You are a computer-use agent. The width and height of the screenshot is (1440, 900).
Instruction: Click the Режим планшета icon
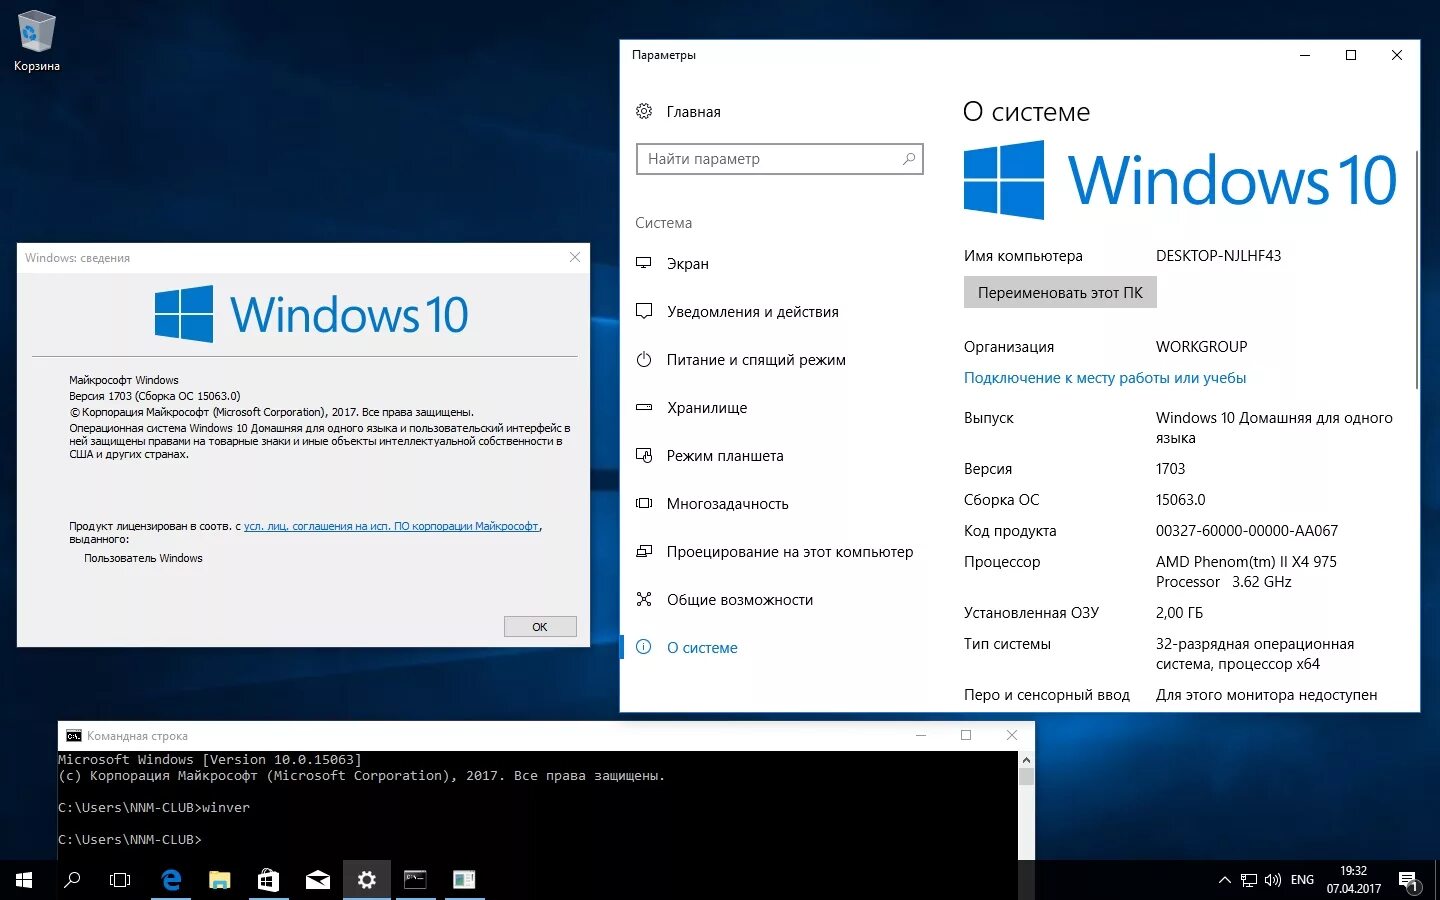click(644, 455)
